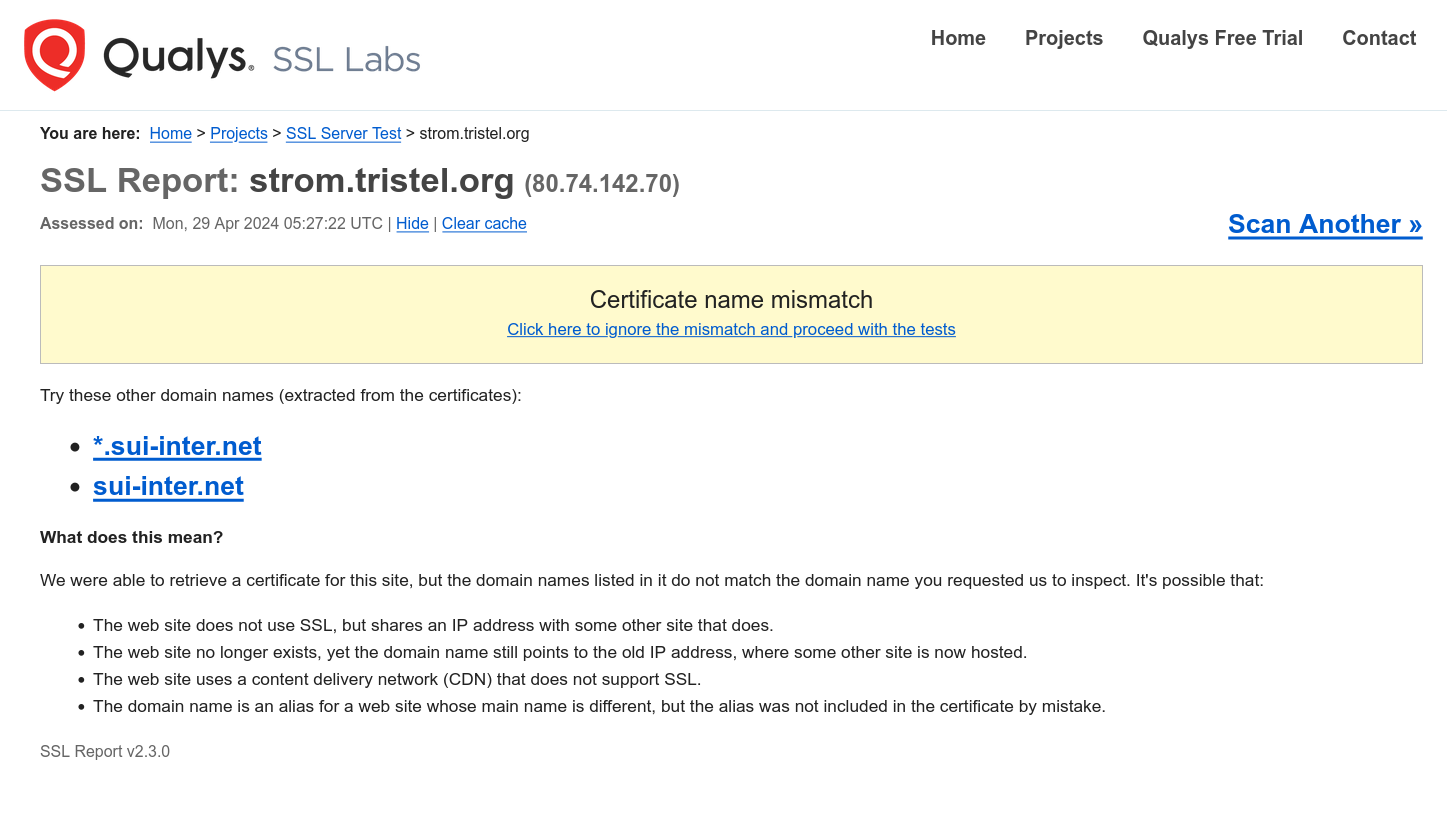
Task: Follow the Home breadcrumb link
Action: 171,134
